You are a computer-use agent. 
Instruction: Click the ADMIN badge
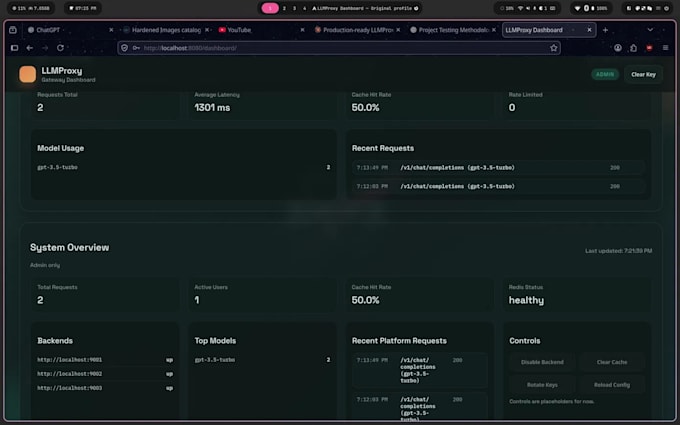point(605,75)
